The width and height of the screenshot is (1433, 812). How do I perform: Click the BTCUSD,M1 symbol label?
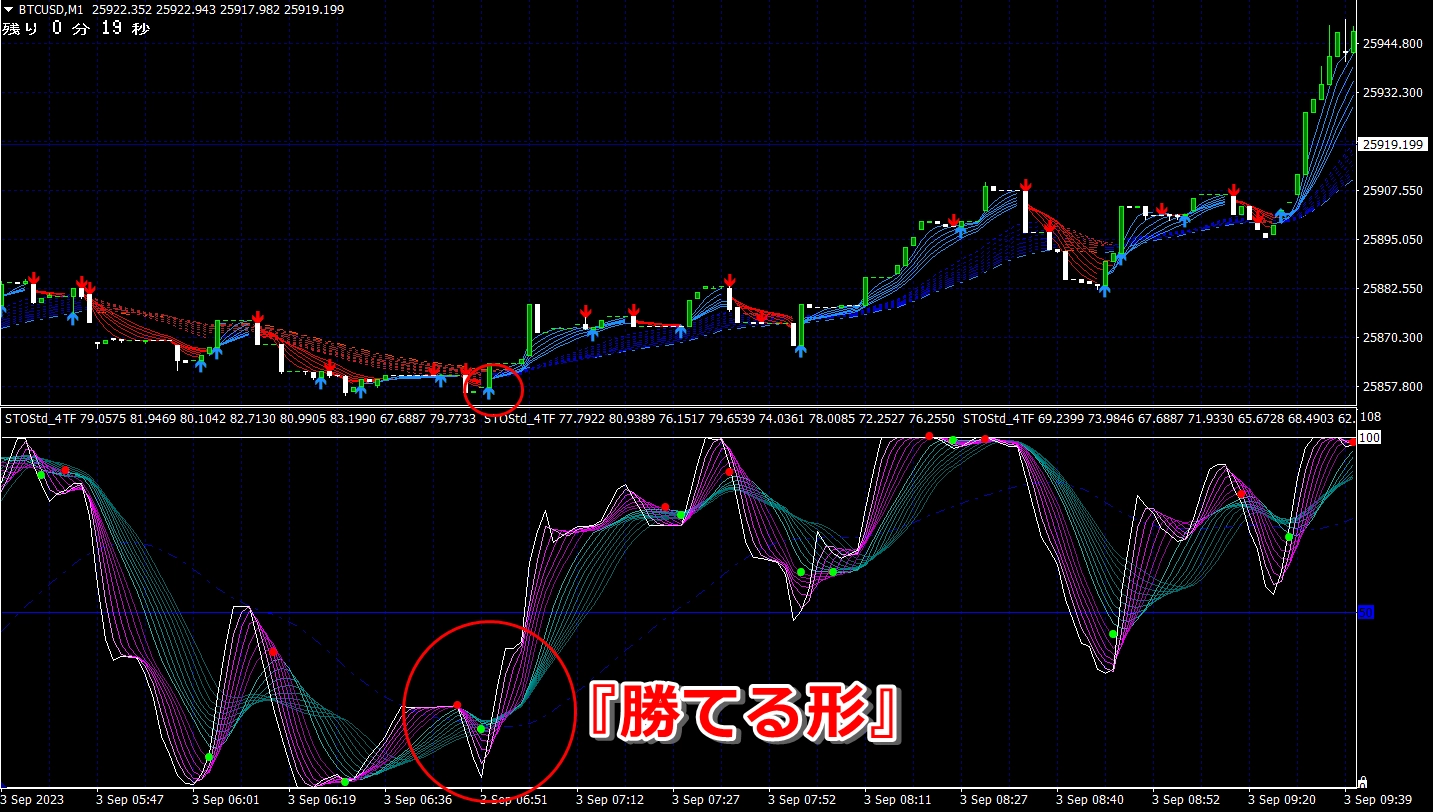(51, 9)
